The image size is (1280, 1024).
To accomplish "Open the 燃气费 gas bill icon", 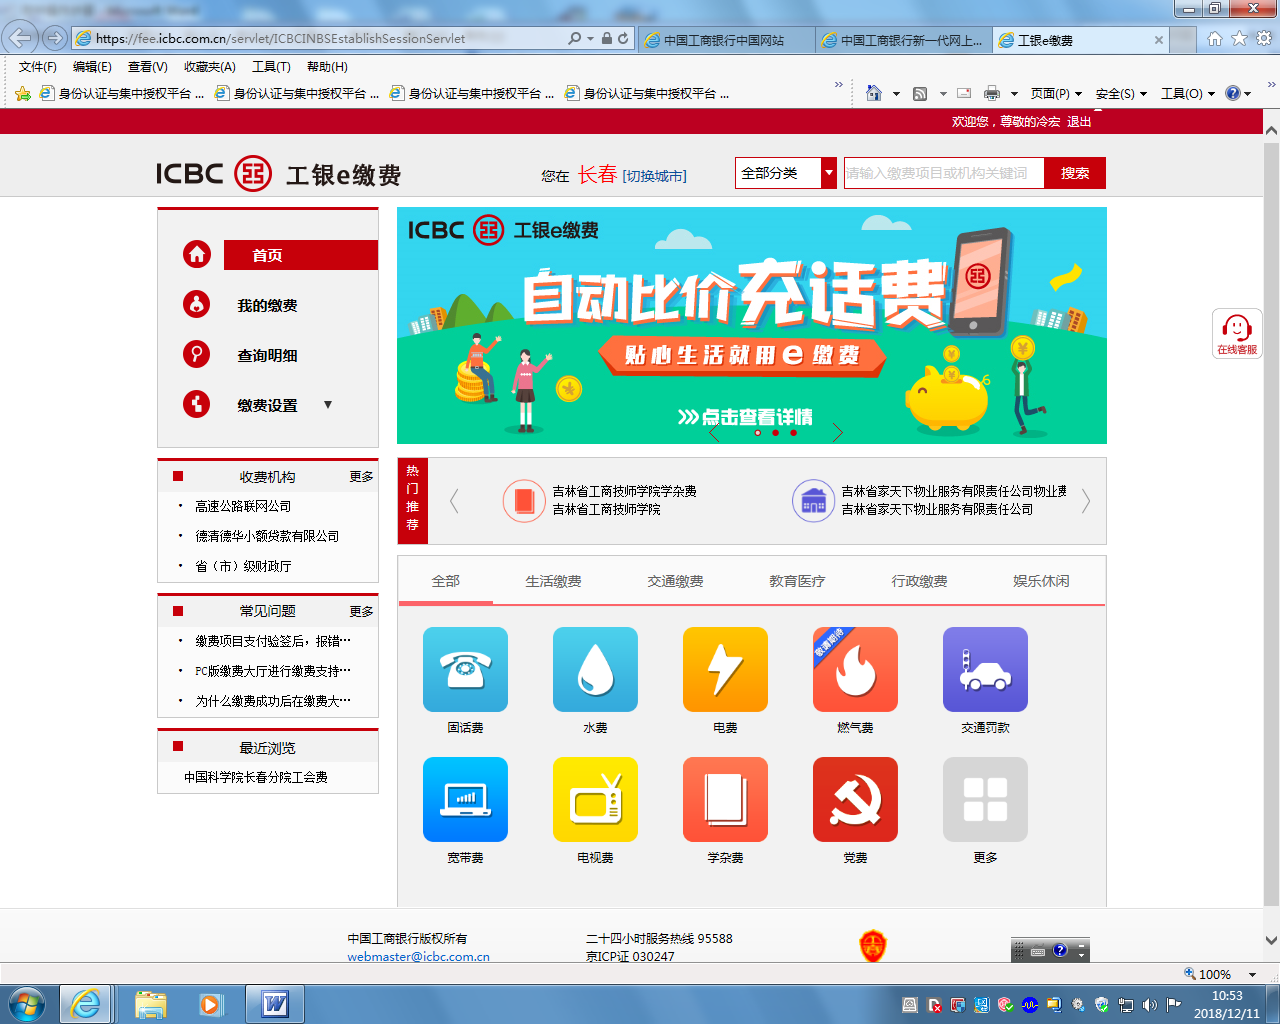I will [x=855, y=669].
